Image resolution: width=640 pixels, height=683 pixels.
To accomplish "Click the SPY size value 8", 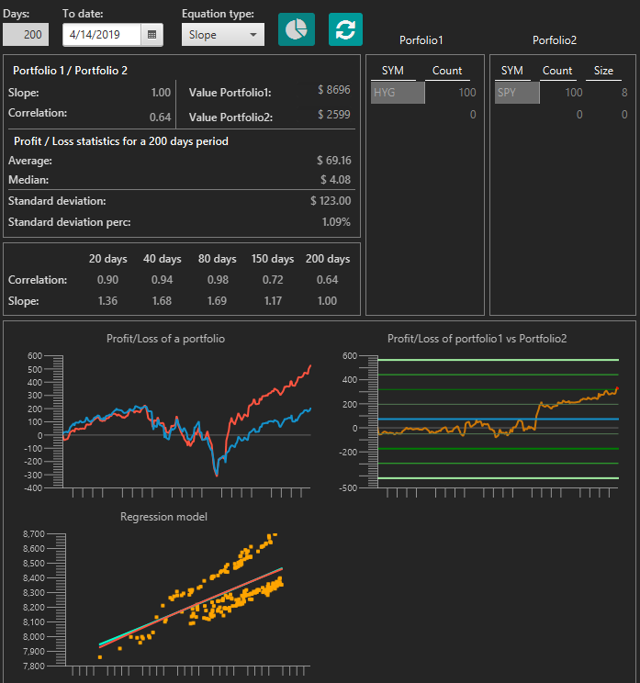I will 624,92.
